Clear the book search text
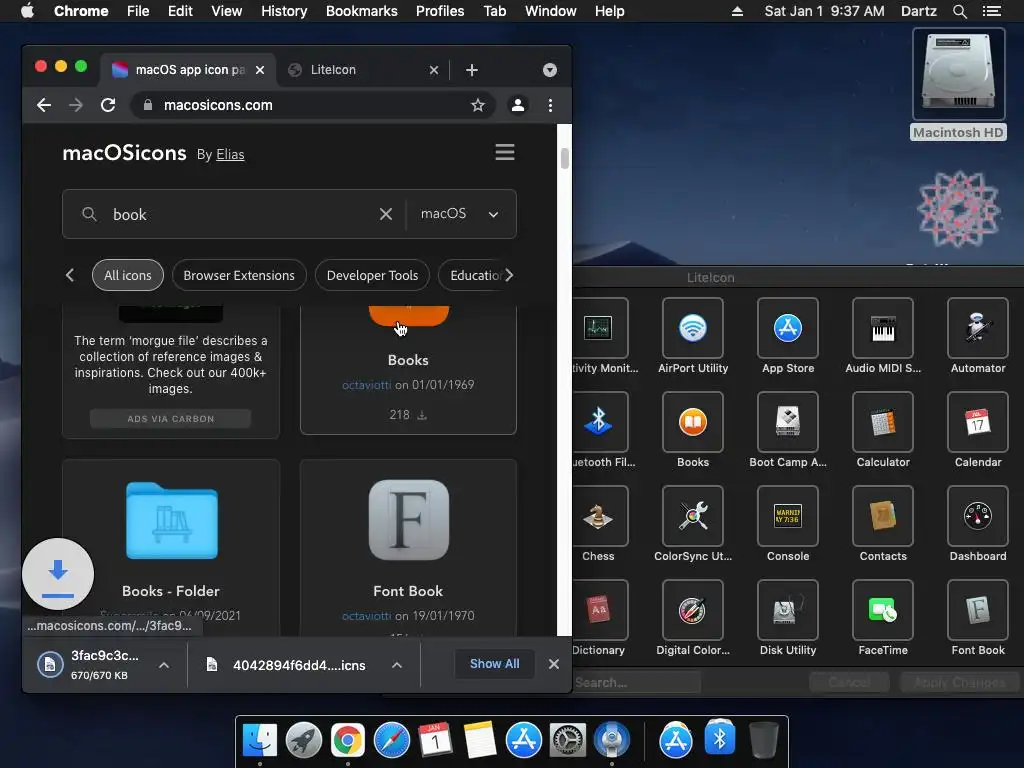The height and width of the screenshot is (768, 1024). coord(386,214)
